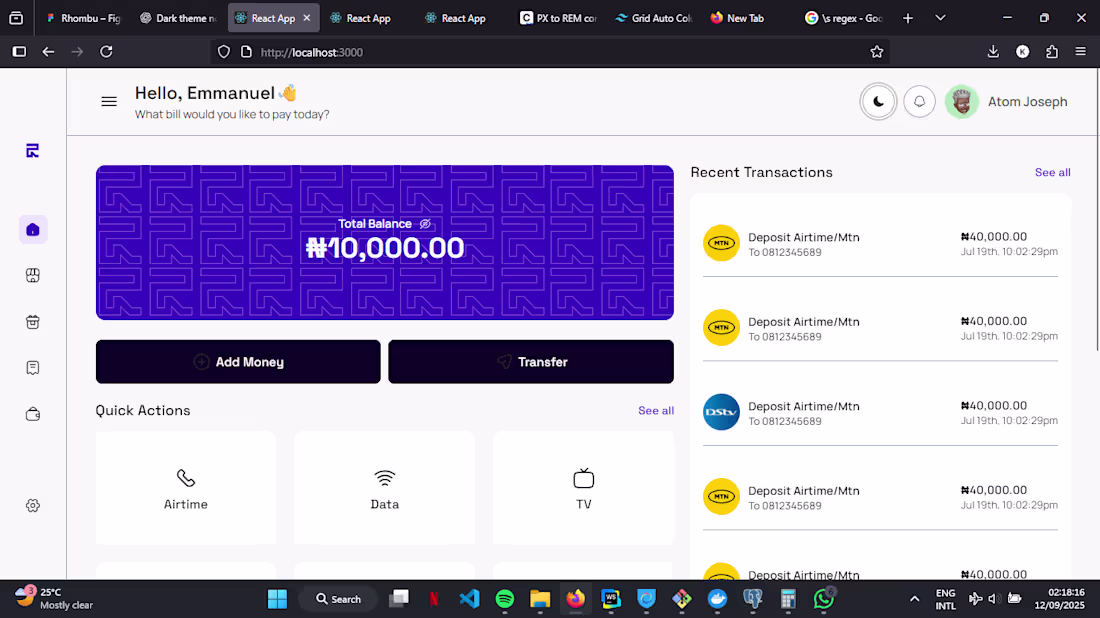This screenshot has width=1100, height=618.
Task: Switch to the Dark theme browser tab
Action: [x=178, y=18]
